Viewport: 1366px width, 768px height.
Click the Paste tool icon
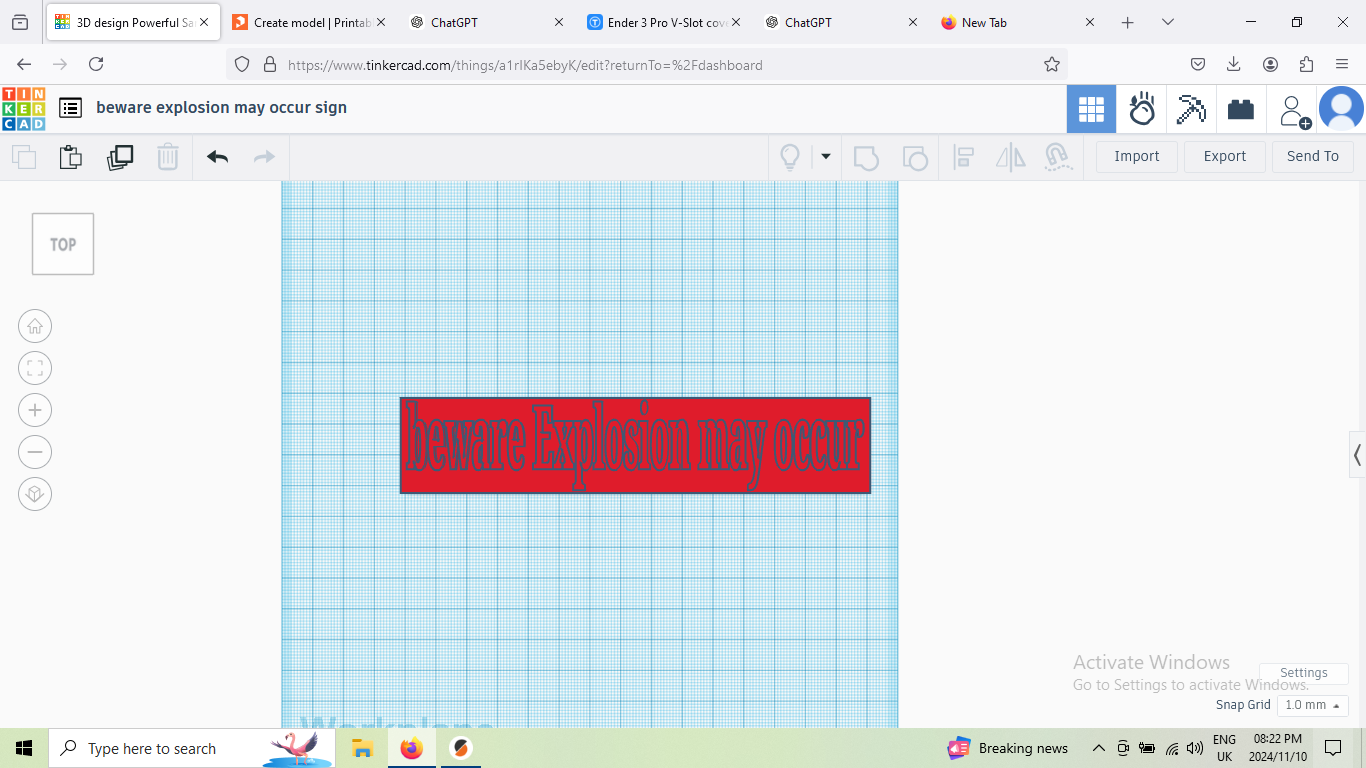click(70, 157)
